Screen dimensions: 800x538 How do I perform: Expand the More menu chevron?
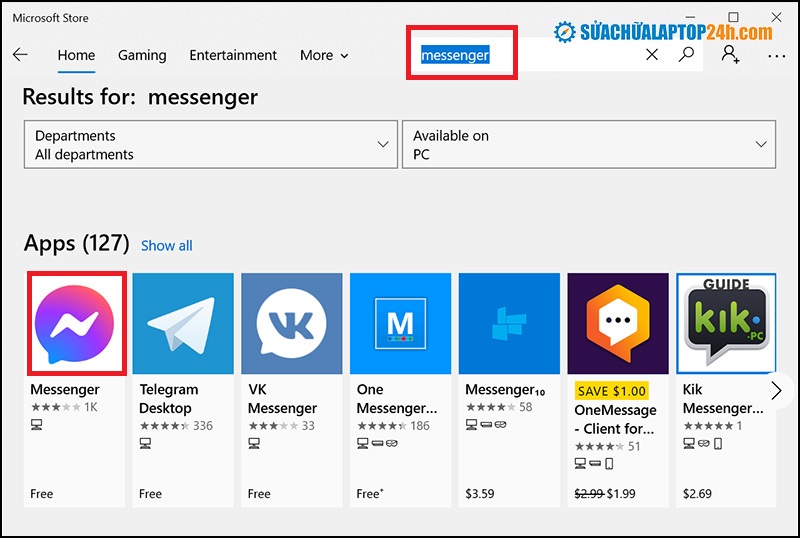tap(345, 56)
